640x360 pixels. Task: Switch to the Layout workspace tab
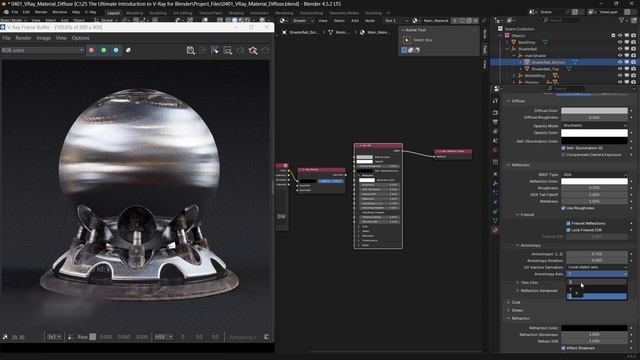pos(113,13)
